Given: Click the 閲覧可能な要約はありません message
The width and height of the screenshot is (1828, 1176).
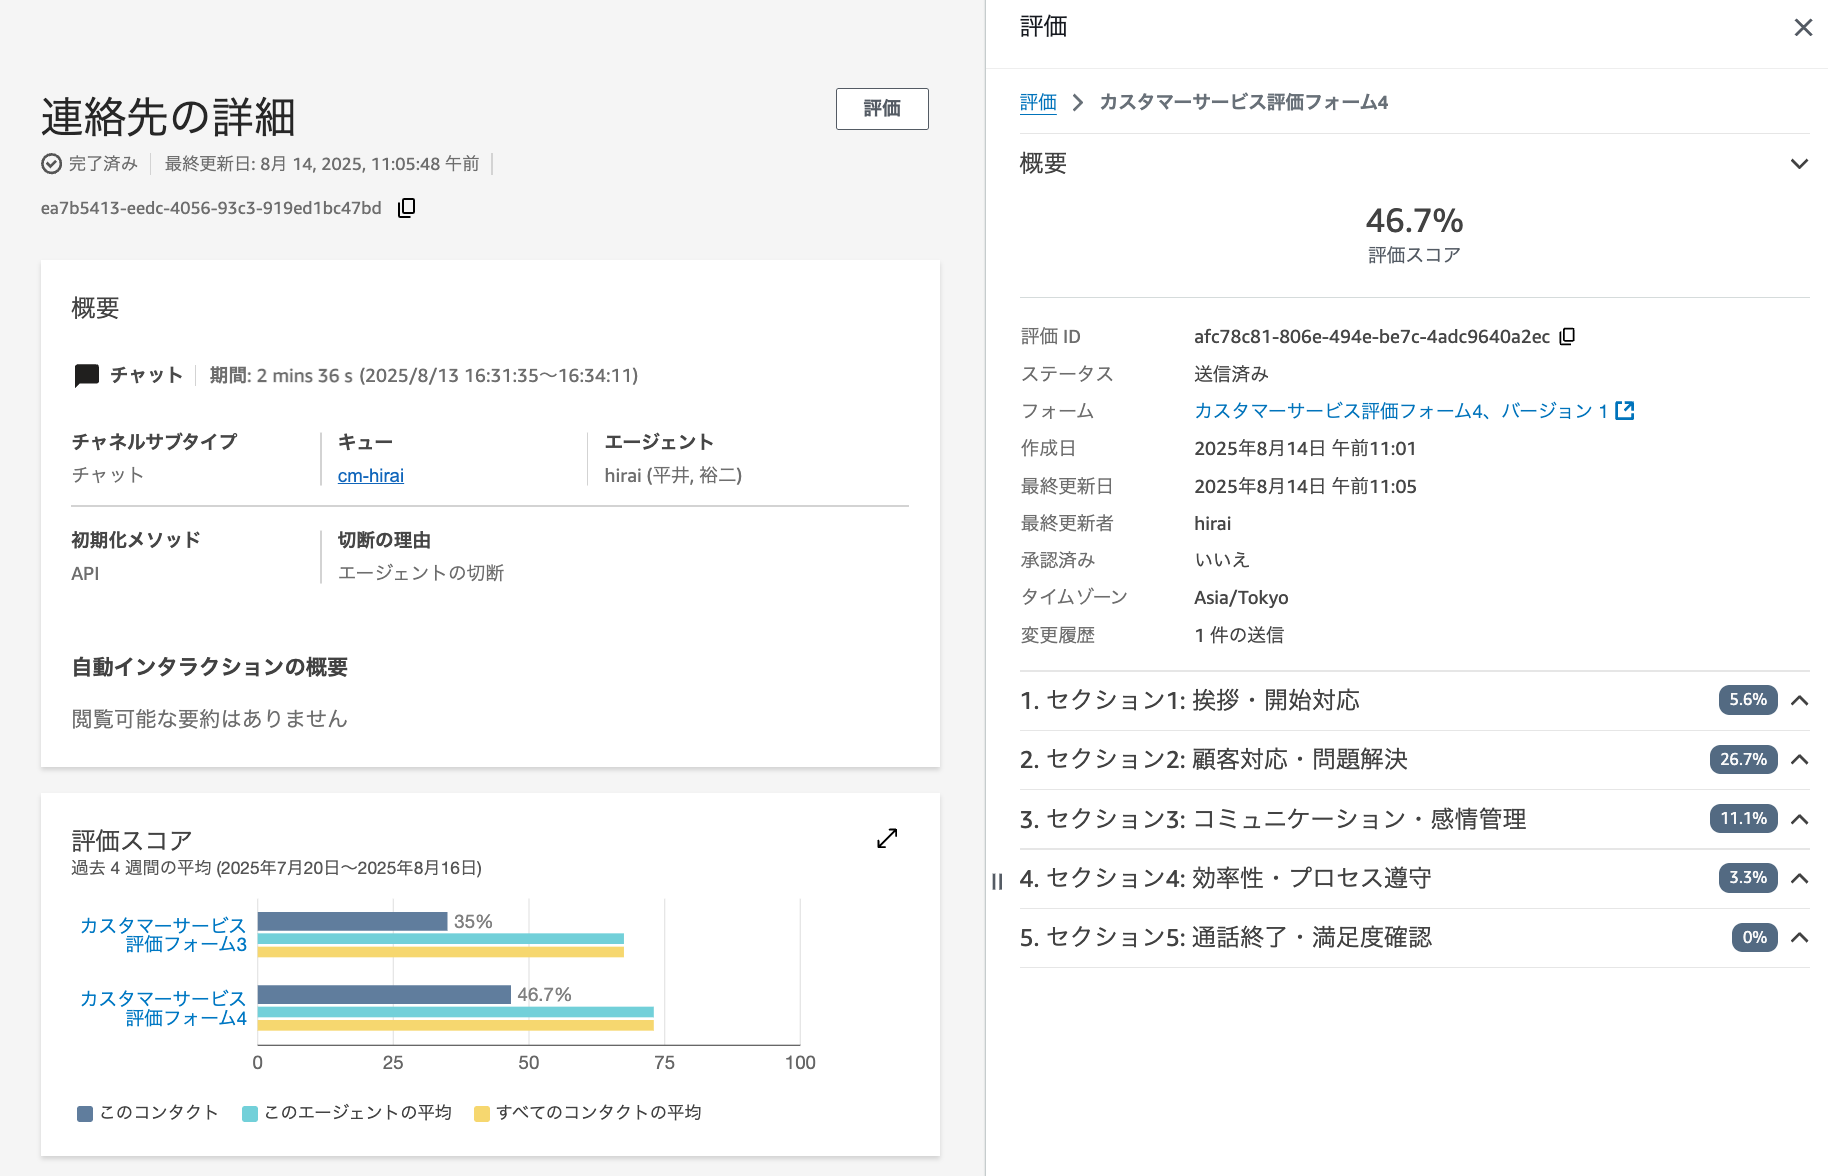Looking at the screenshot, I should (210, 719).
